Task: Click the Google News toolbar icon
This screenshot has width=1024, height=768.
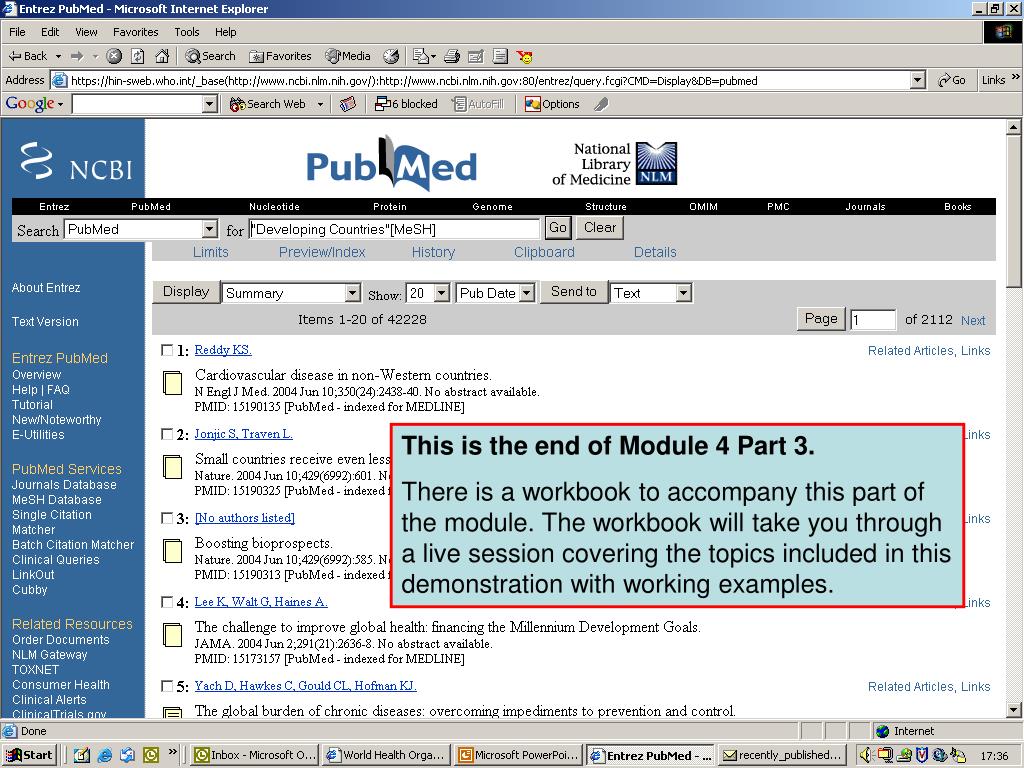Action: 348,104
